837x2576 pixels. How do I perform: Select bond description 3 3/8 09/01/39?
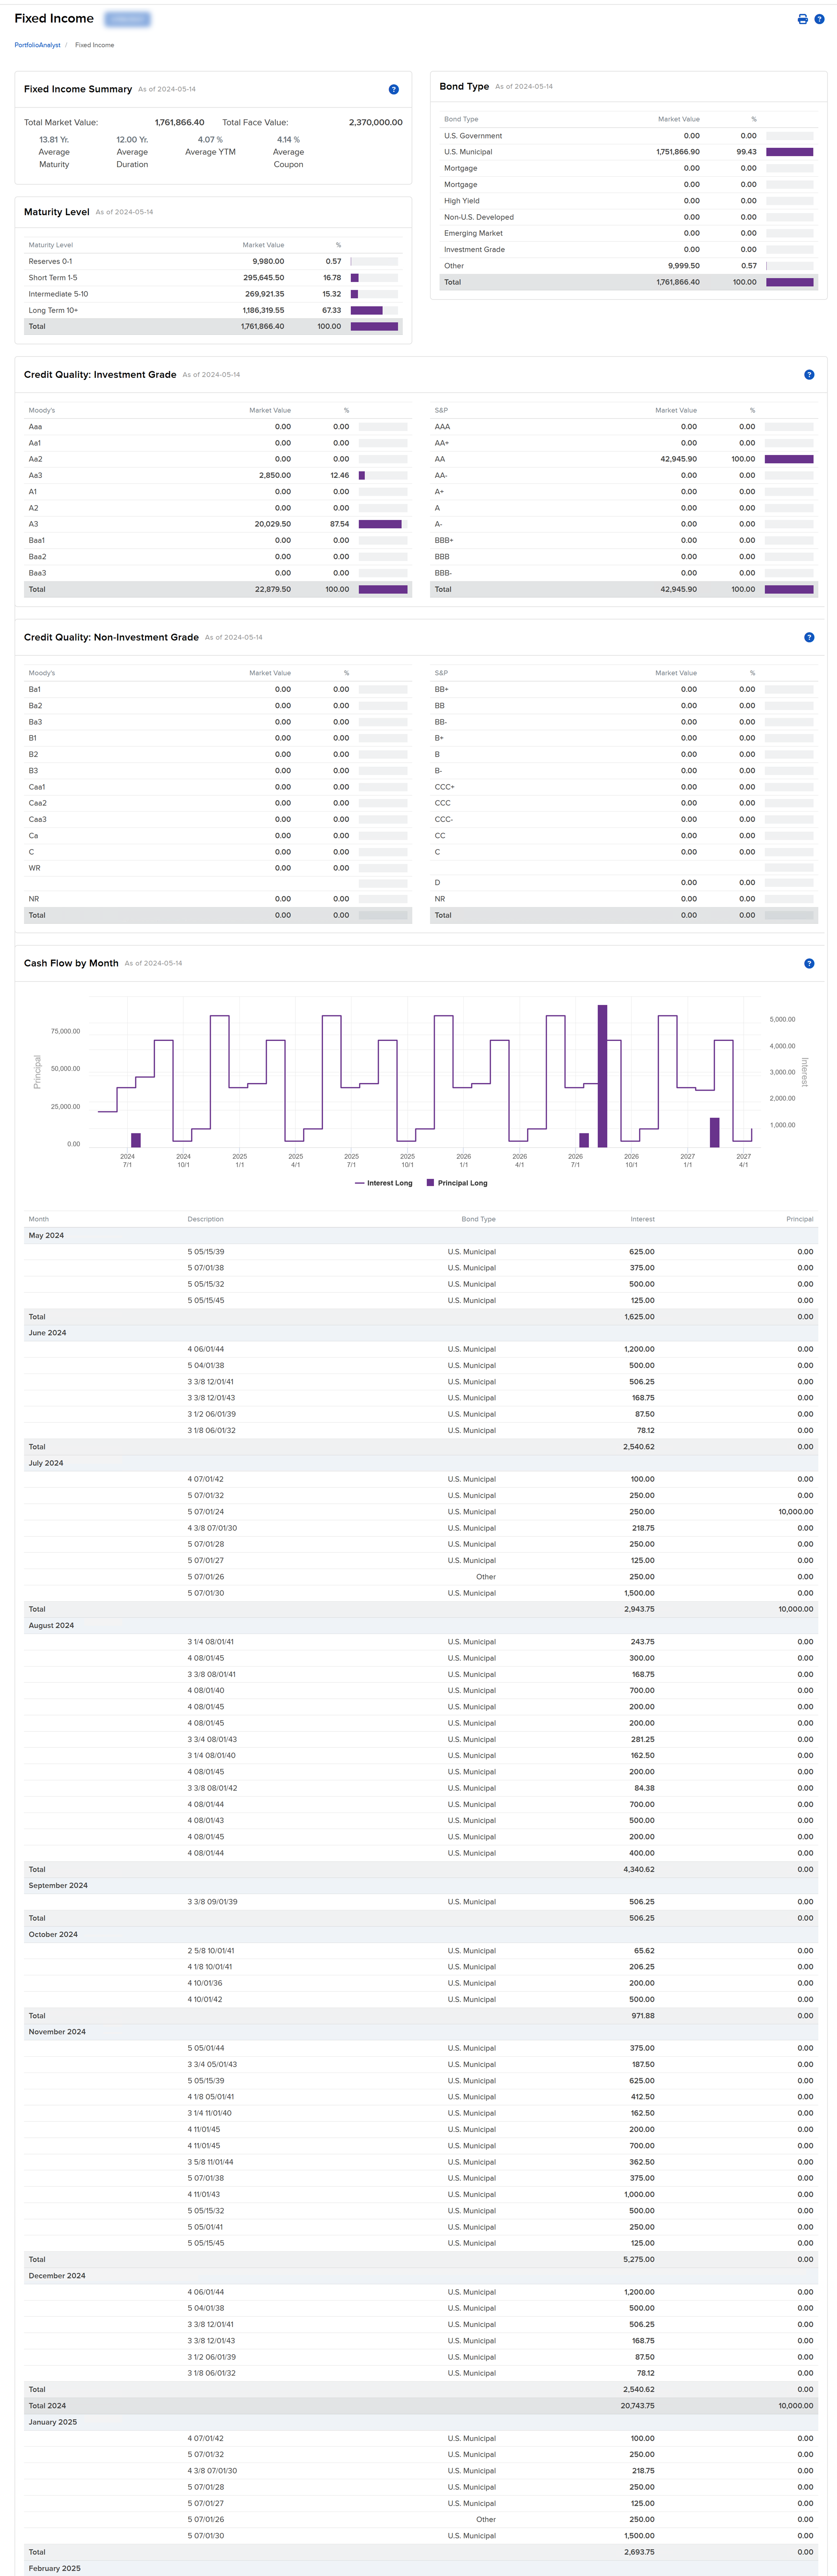(212, 1902)
